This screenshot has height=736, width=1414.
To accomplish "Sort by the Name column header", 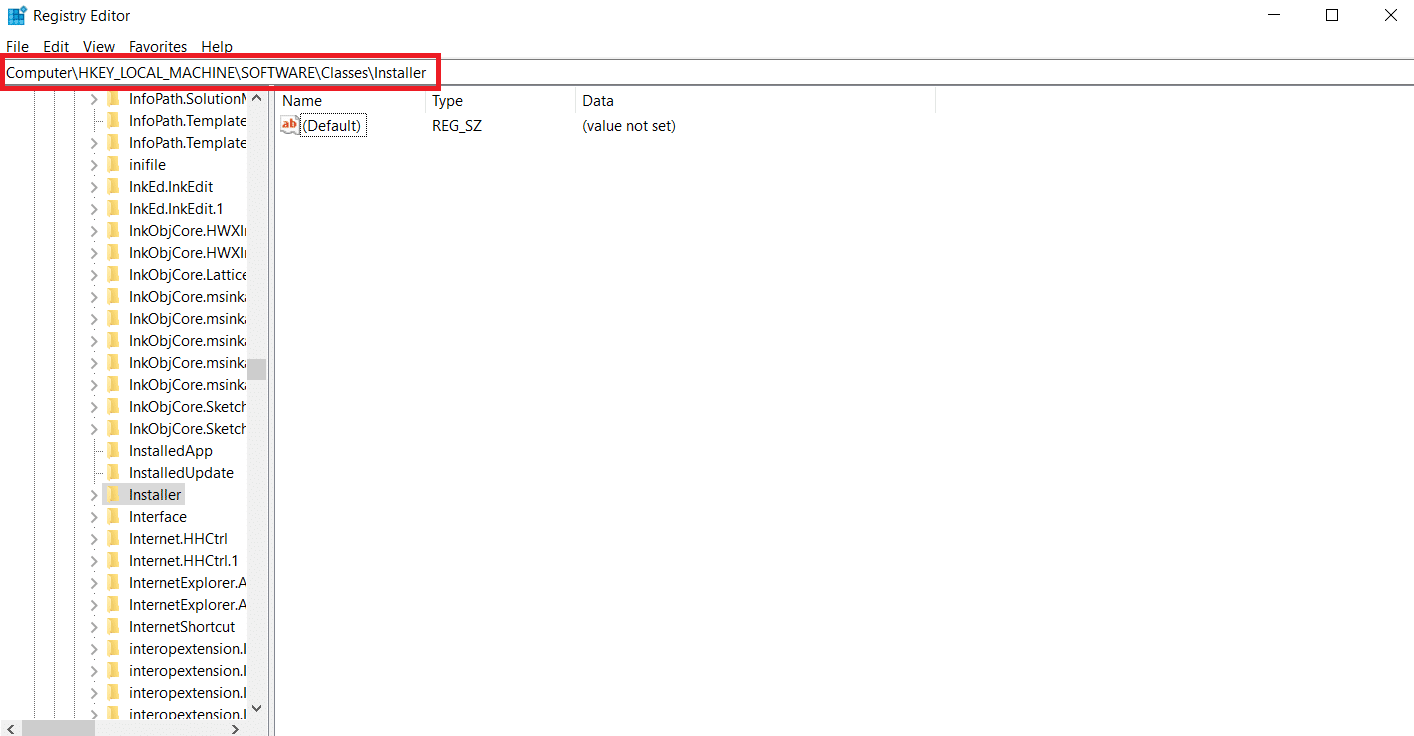I will (351, 100).
